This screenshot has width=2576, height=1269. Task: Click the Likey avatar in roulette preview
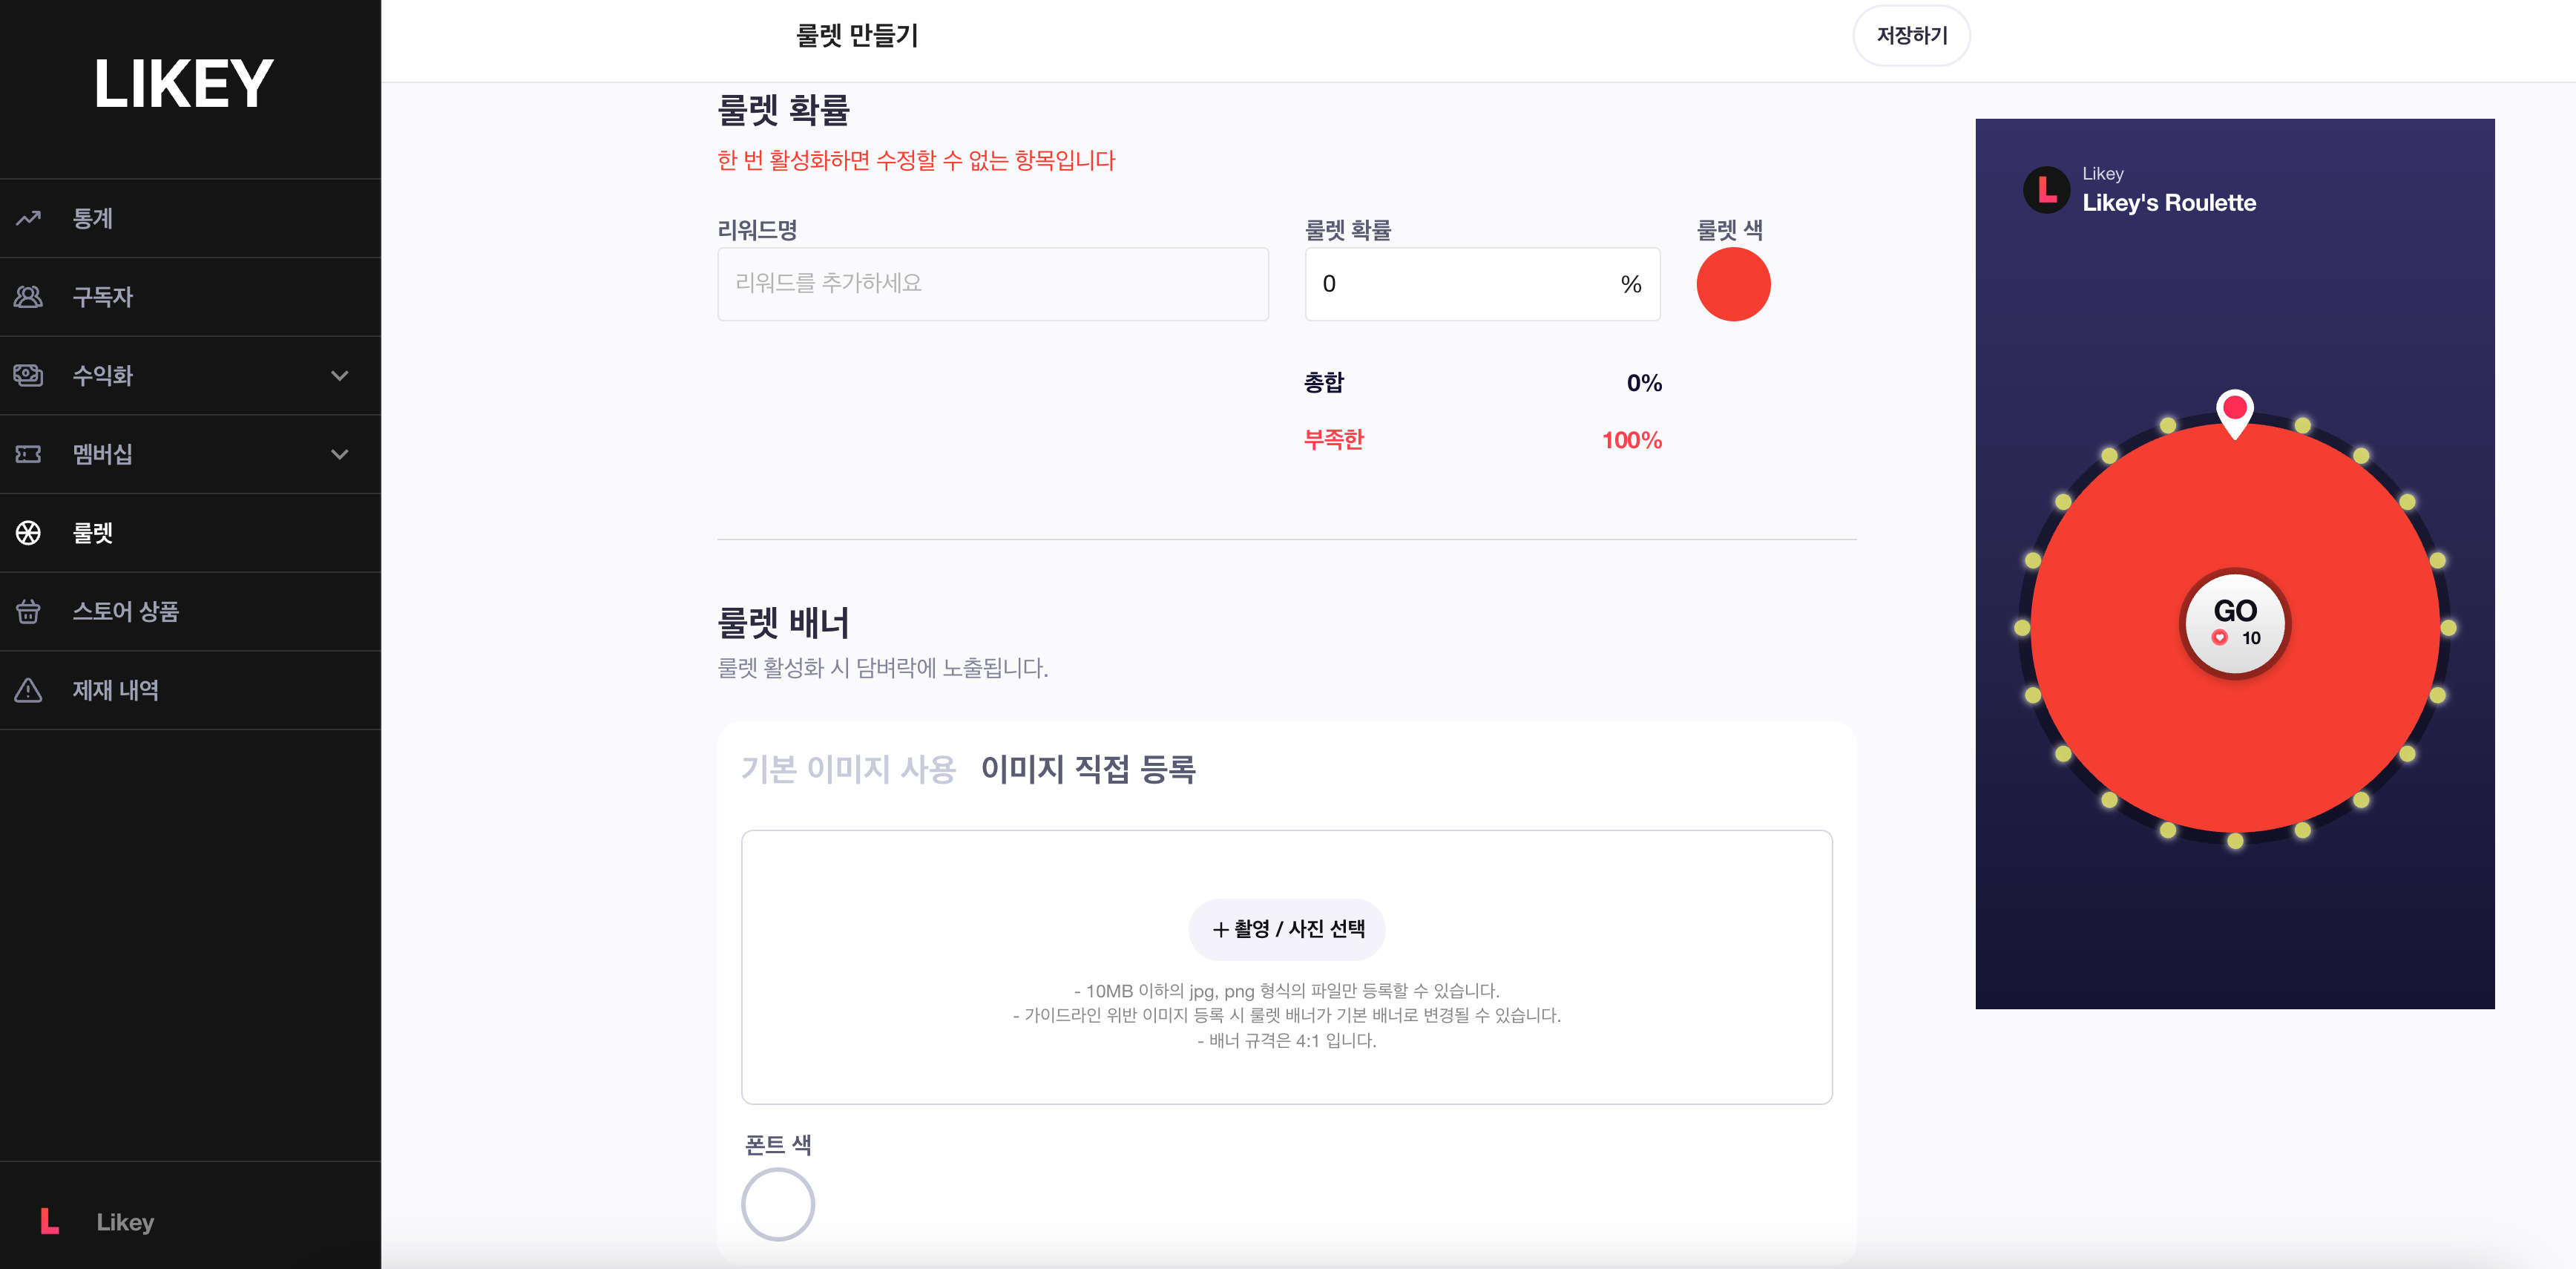(x=2046, y=190)
